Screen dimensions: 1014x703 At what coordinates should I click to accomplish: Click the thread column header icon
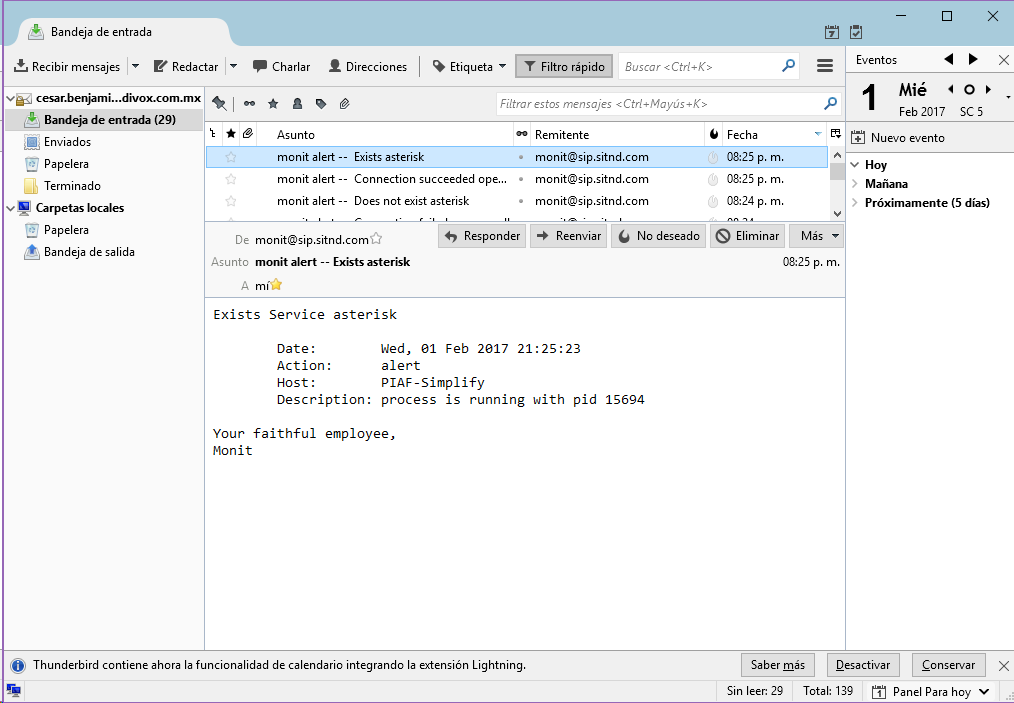click(x=213, y=134)
